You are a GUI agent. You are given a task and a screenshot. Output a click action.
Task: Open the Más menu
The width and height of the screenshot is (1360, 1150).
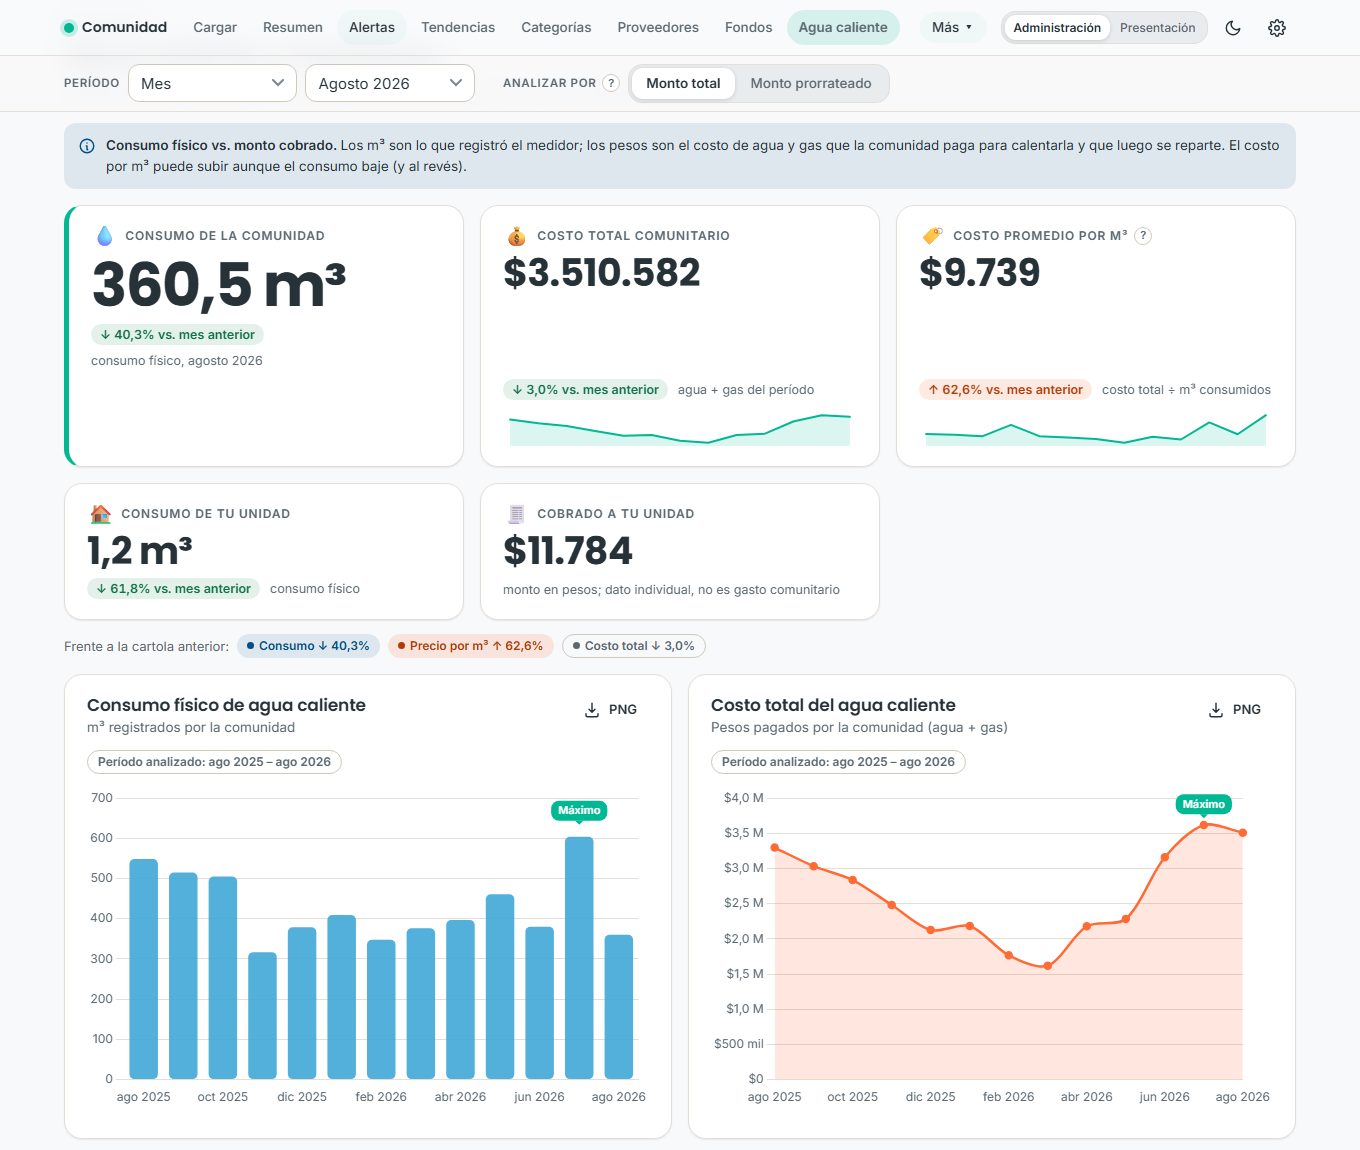point(952,28)
